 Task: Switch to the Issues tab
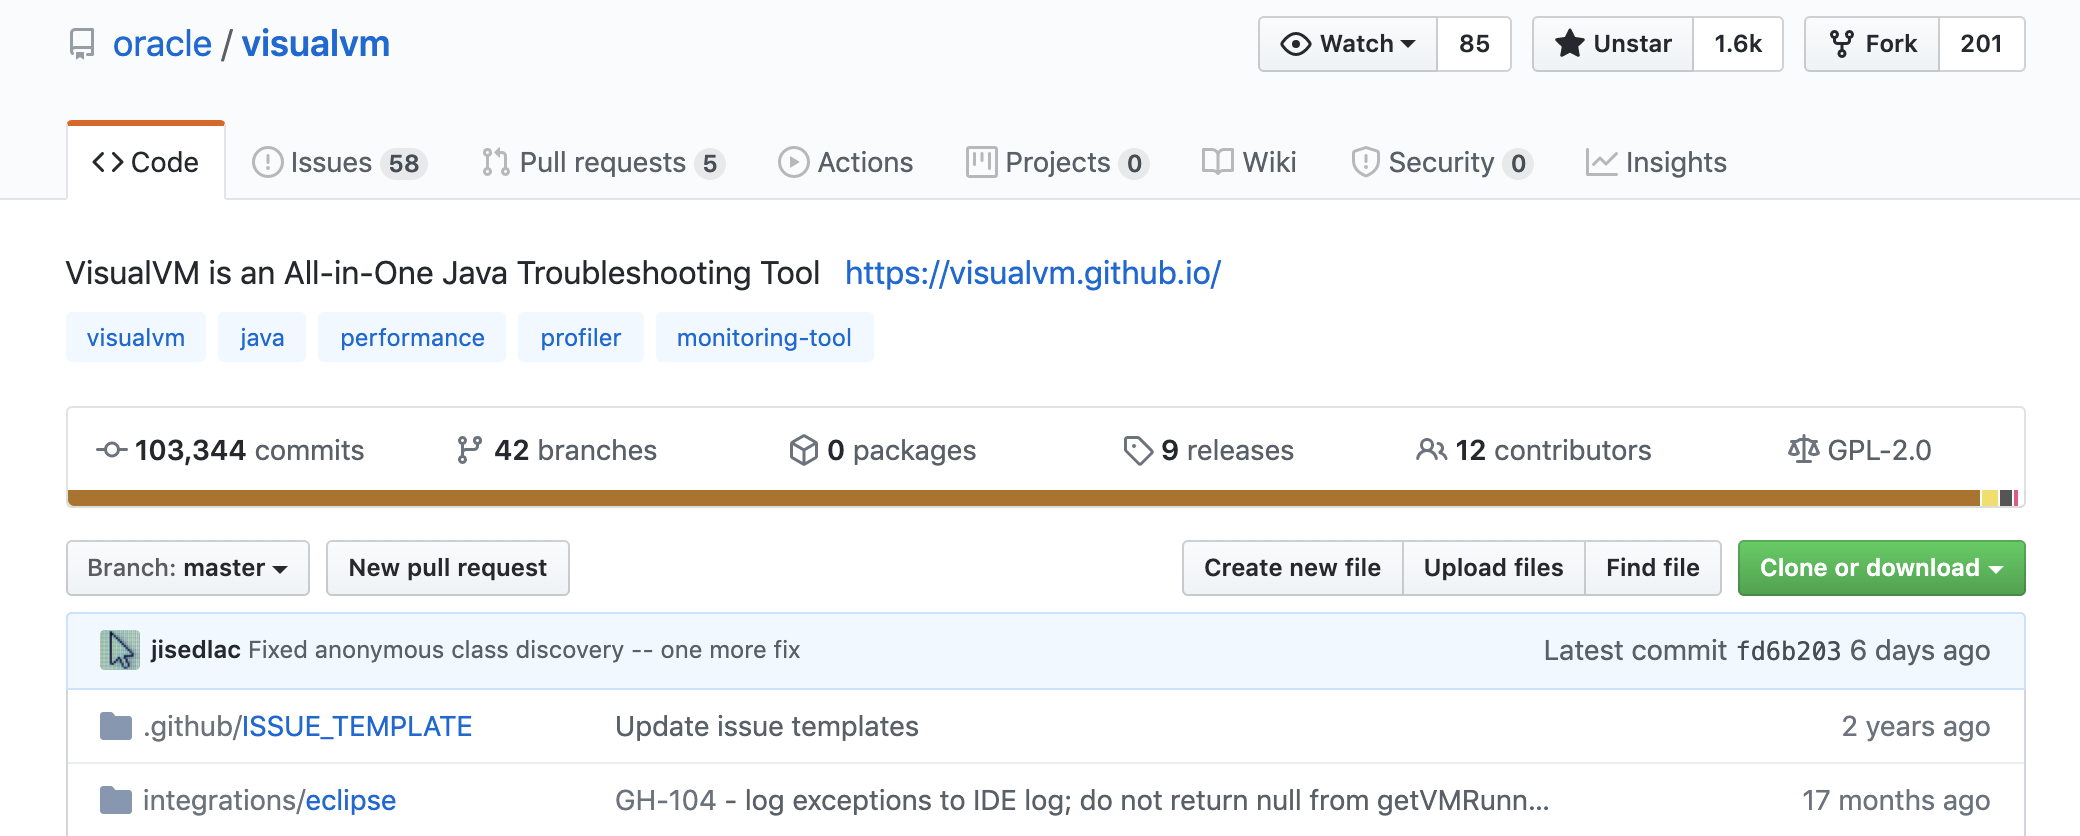click(x=340, y=162)
